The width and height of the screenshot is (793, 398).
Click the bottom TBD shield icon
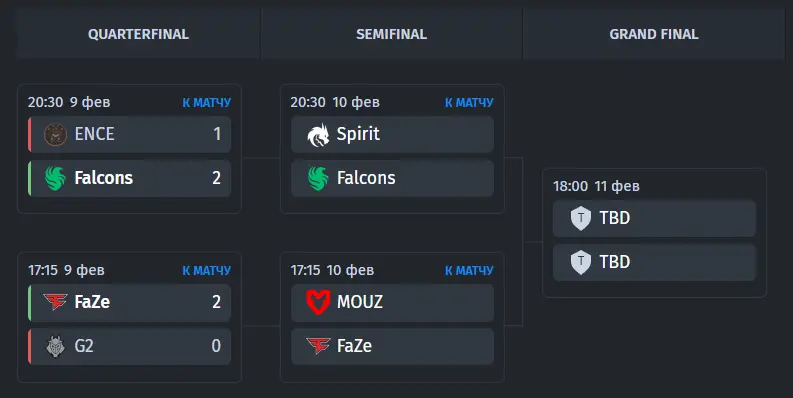pyautogui.click(x=581, y=262)
